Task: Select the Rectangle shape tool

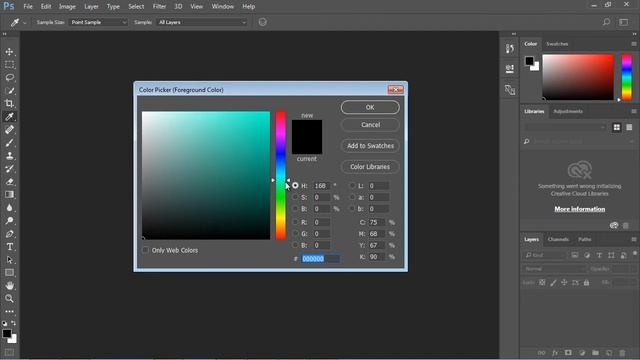Action: point(9,273)
